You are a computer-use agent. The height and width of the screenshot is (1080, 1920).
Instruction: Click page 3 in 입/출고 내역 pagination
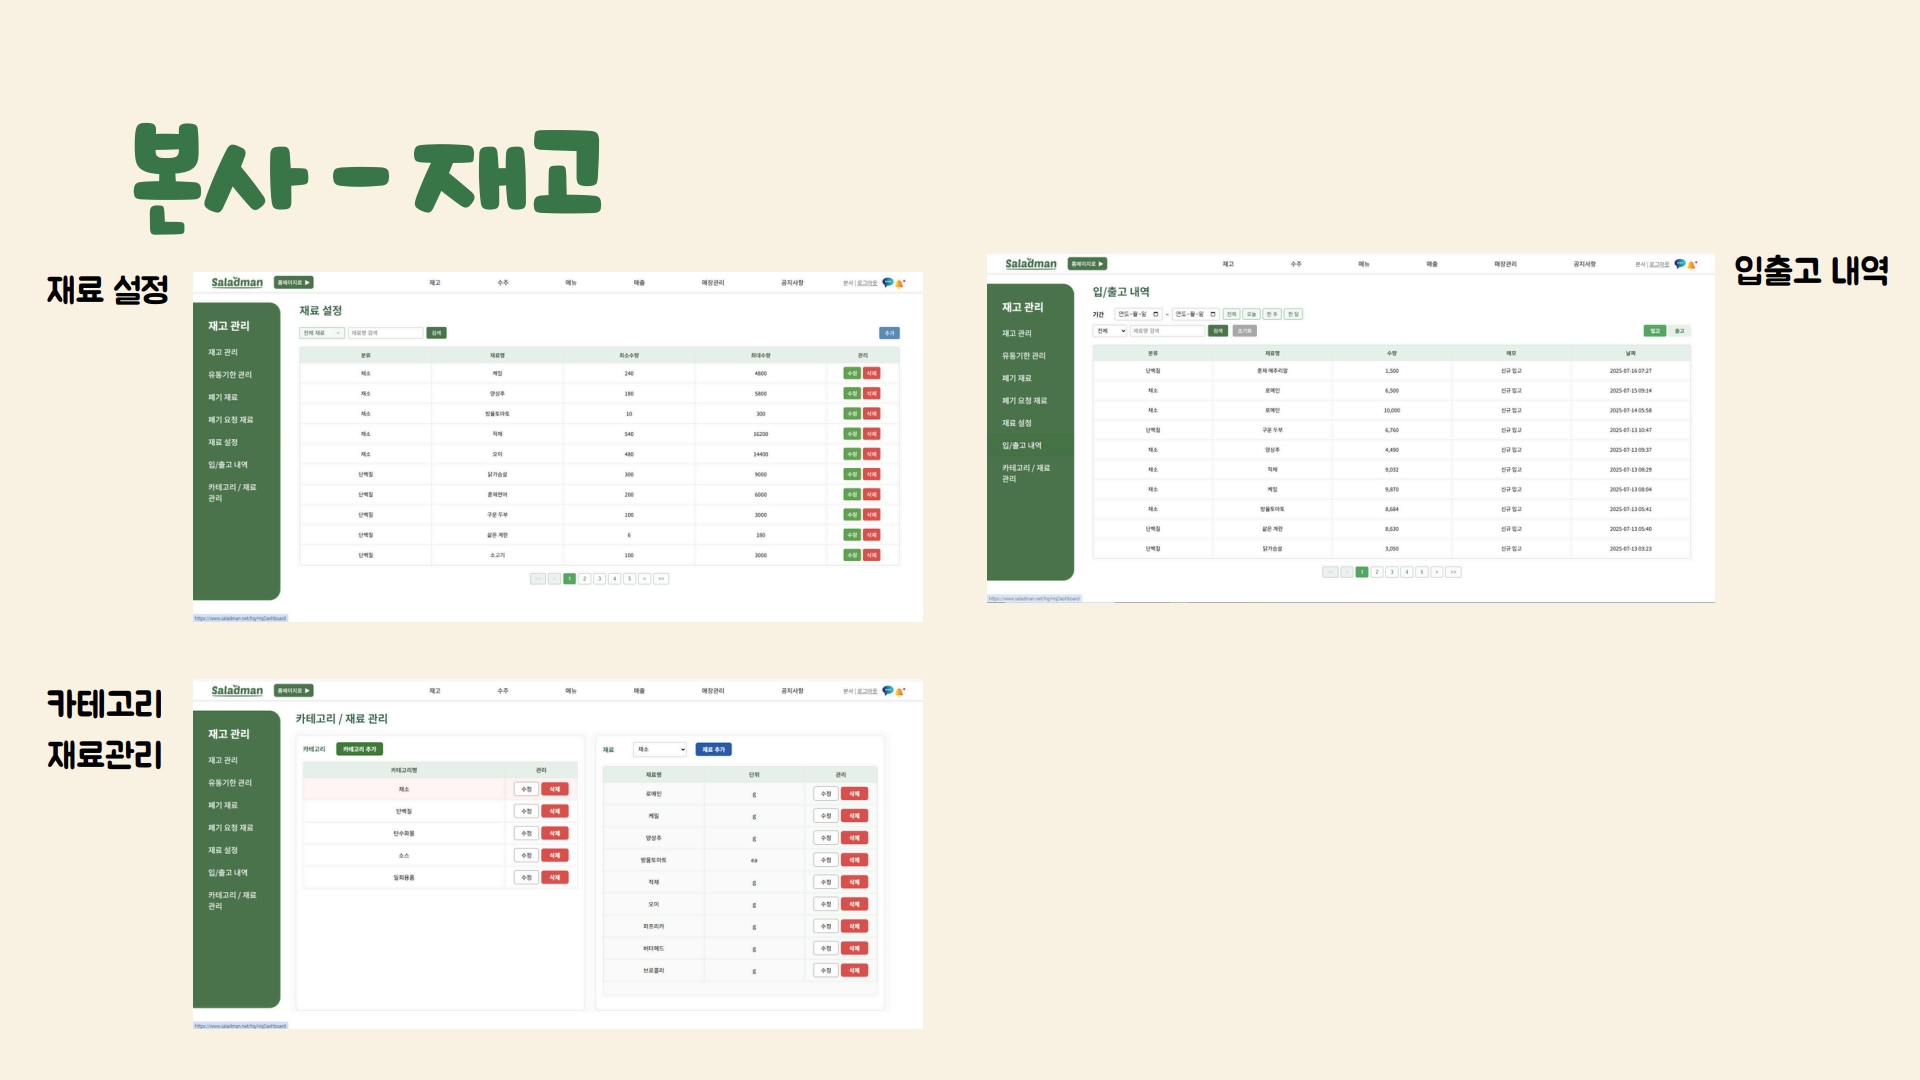click(x=1392, y=572)
